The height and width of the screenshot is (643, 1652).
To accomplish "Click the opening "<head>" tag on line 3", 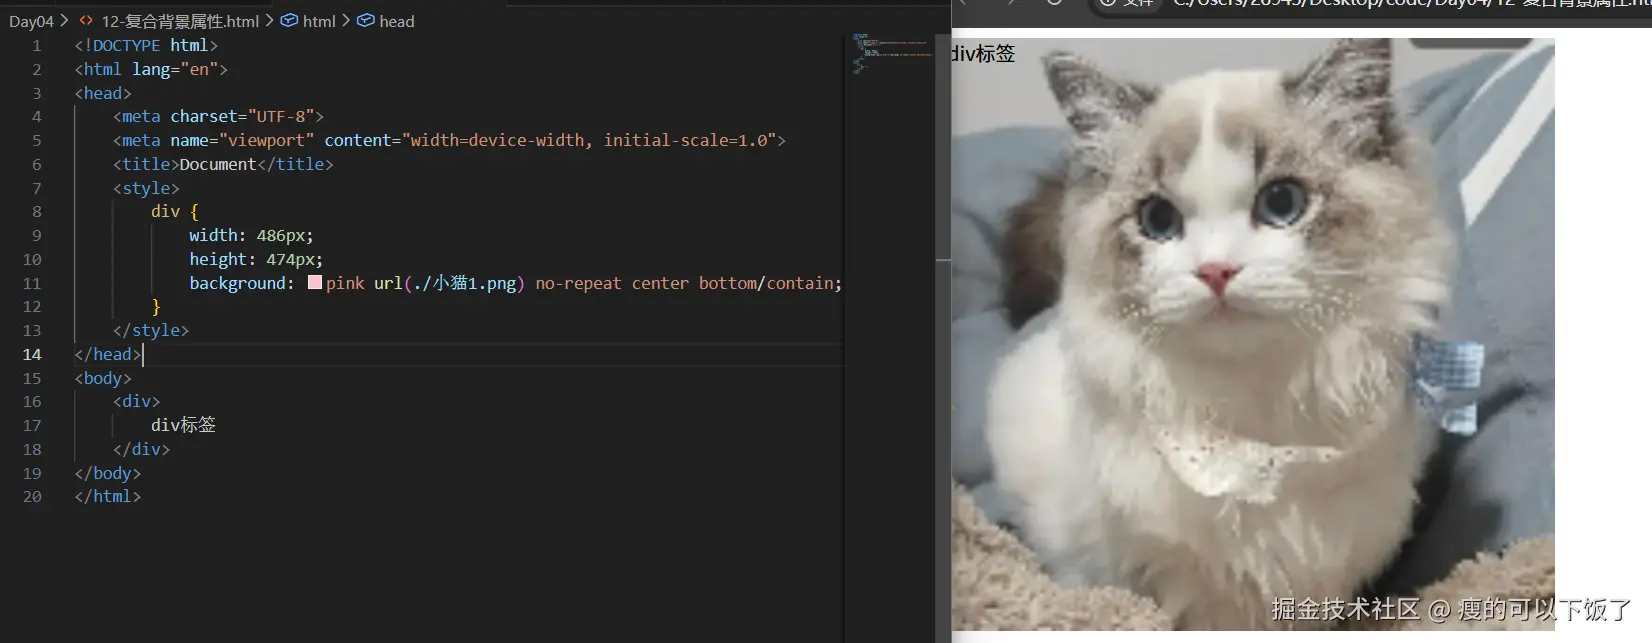I will [103, 94].
